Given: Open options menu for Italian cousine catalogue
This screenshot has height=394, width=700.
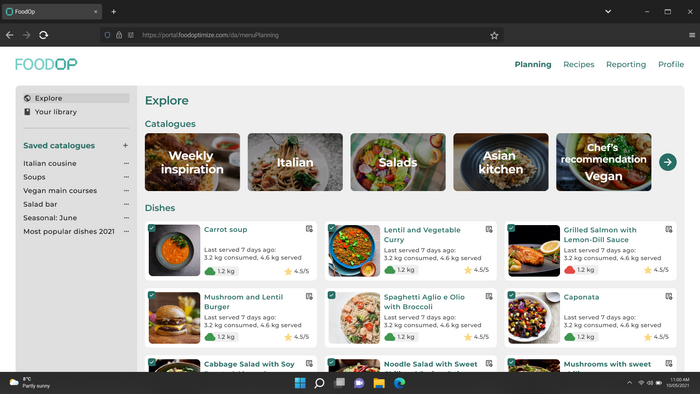Looking at the screenshot, I should pyautogui.click(x=126, y=163).
